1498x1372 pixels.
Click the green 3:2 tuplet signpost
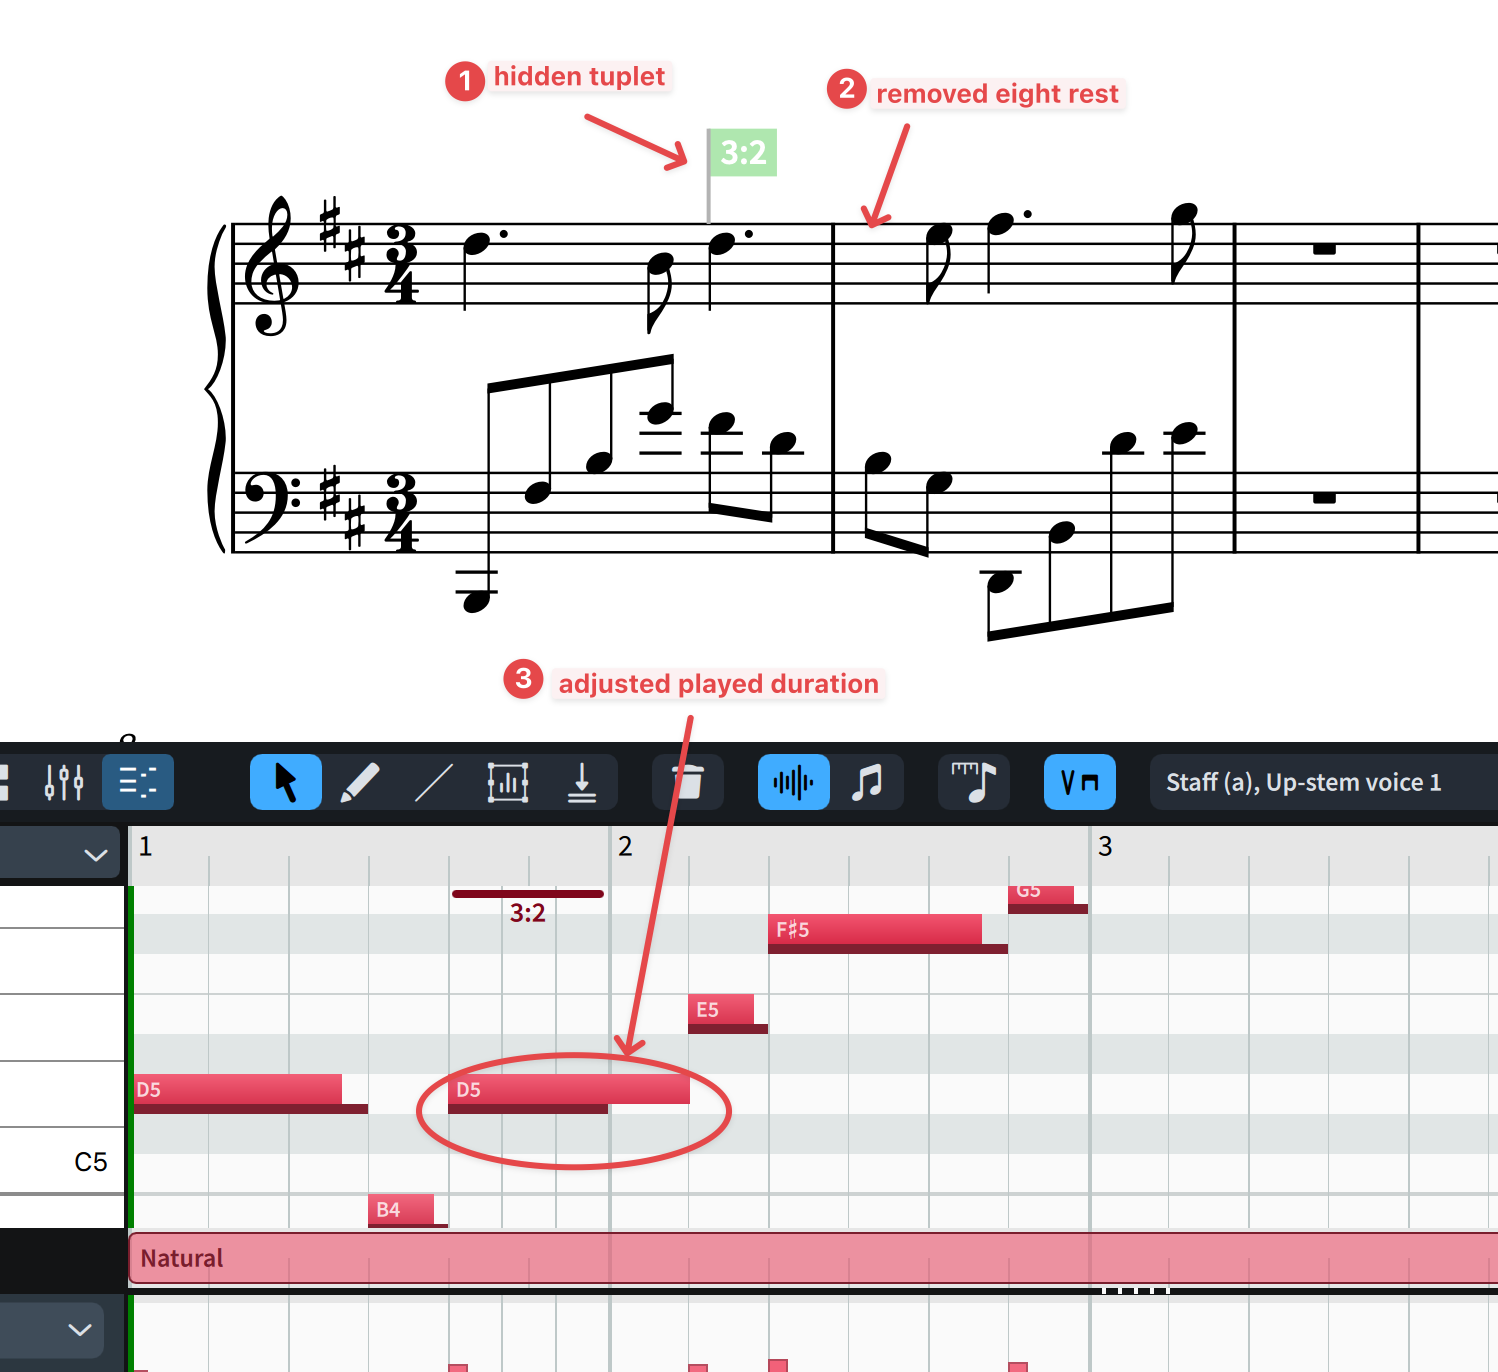tap(743, 152)
